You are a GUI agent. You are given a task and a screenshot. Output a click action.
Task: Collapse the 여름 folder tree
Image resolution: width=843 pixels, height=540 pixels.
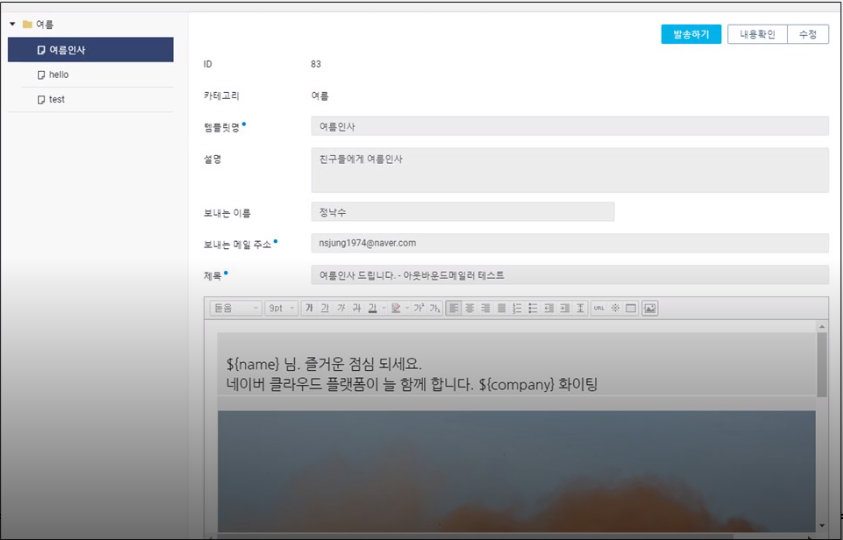pyautogui.click(x=13, y=24)
